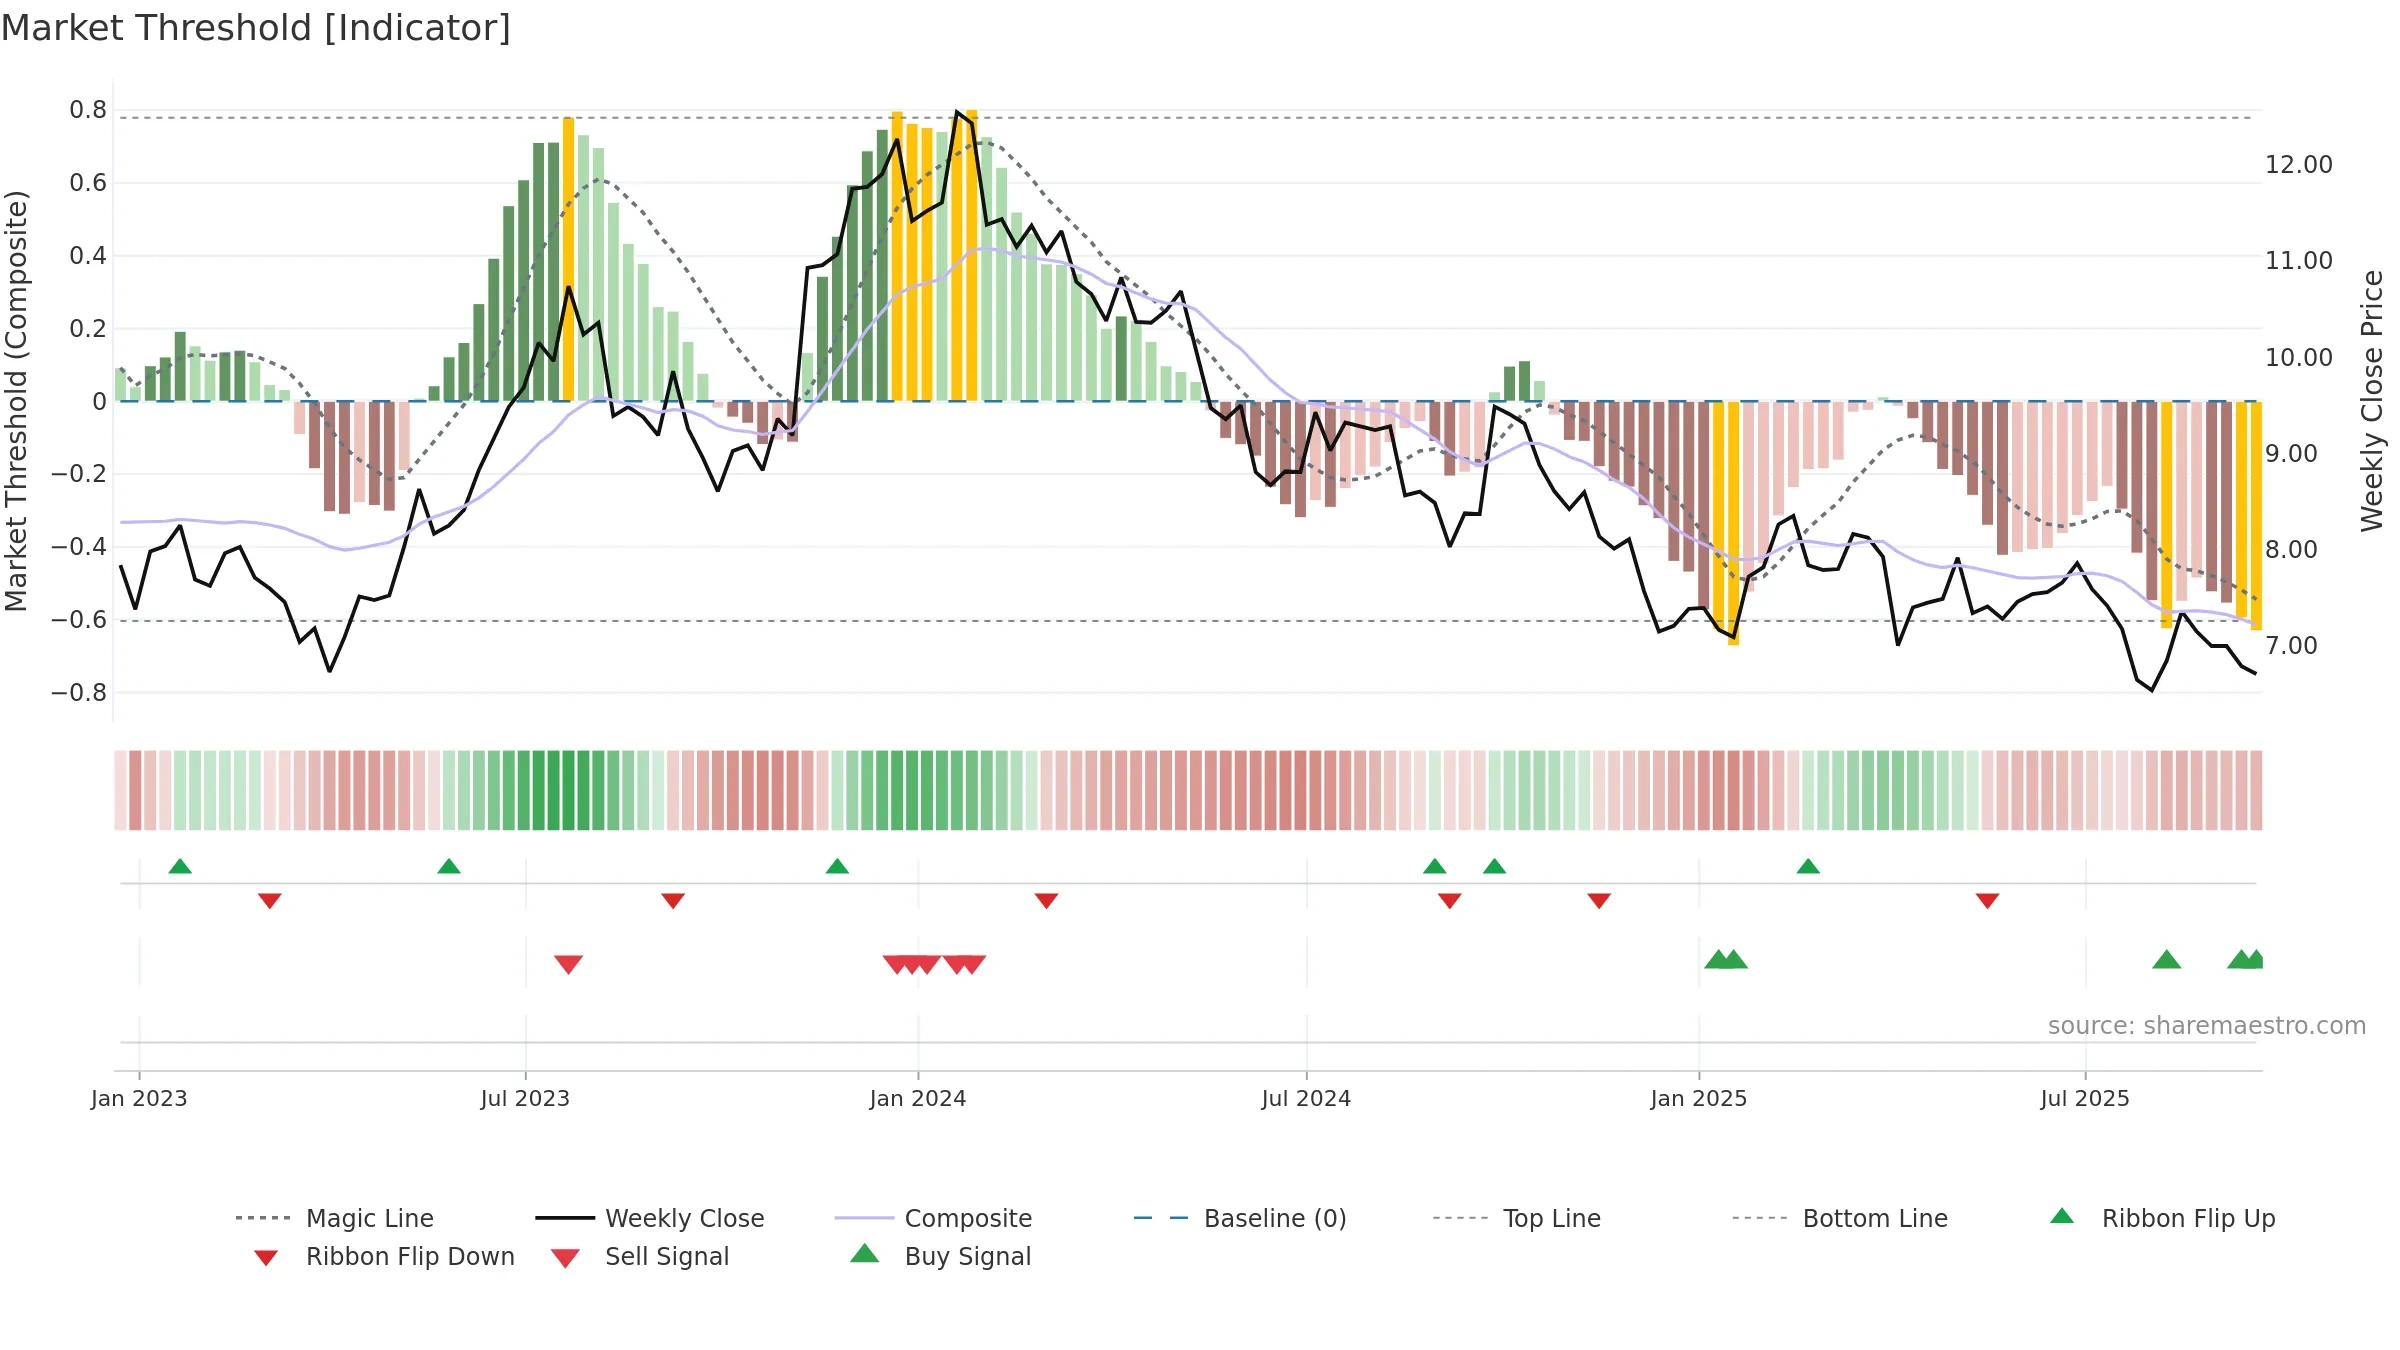Toggle Ribbon Flip Down legend entry
This screenshot has height=1350, width=2400.
pyautogui.click(x=383, y=1256)
